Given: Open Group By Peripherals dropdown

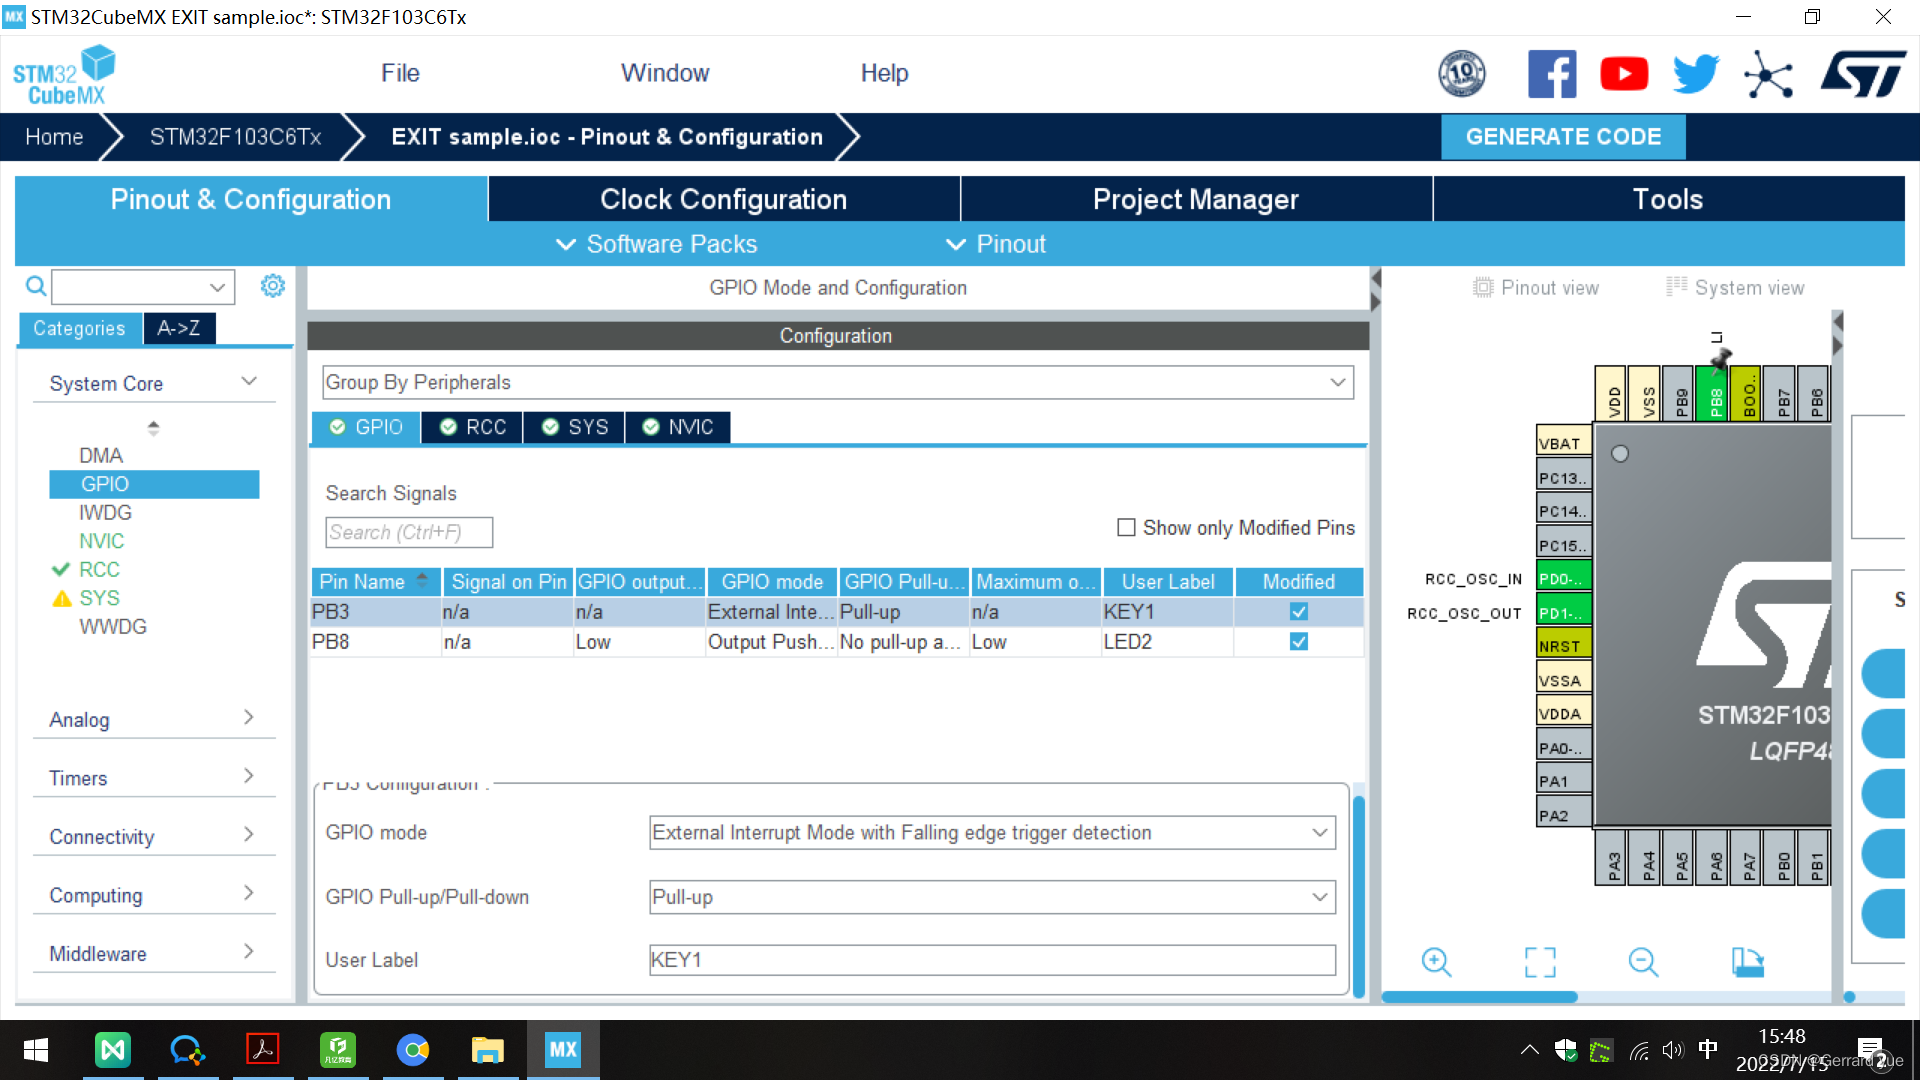Looking at the screenshot, I should click(x=837, y=382).
